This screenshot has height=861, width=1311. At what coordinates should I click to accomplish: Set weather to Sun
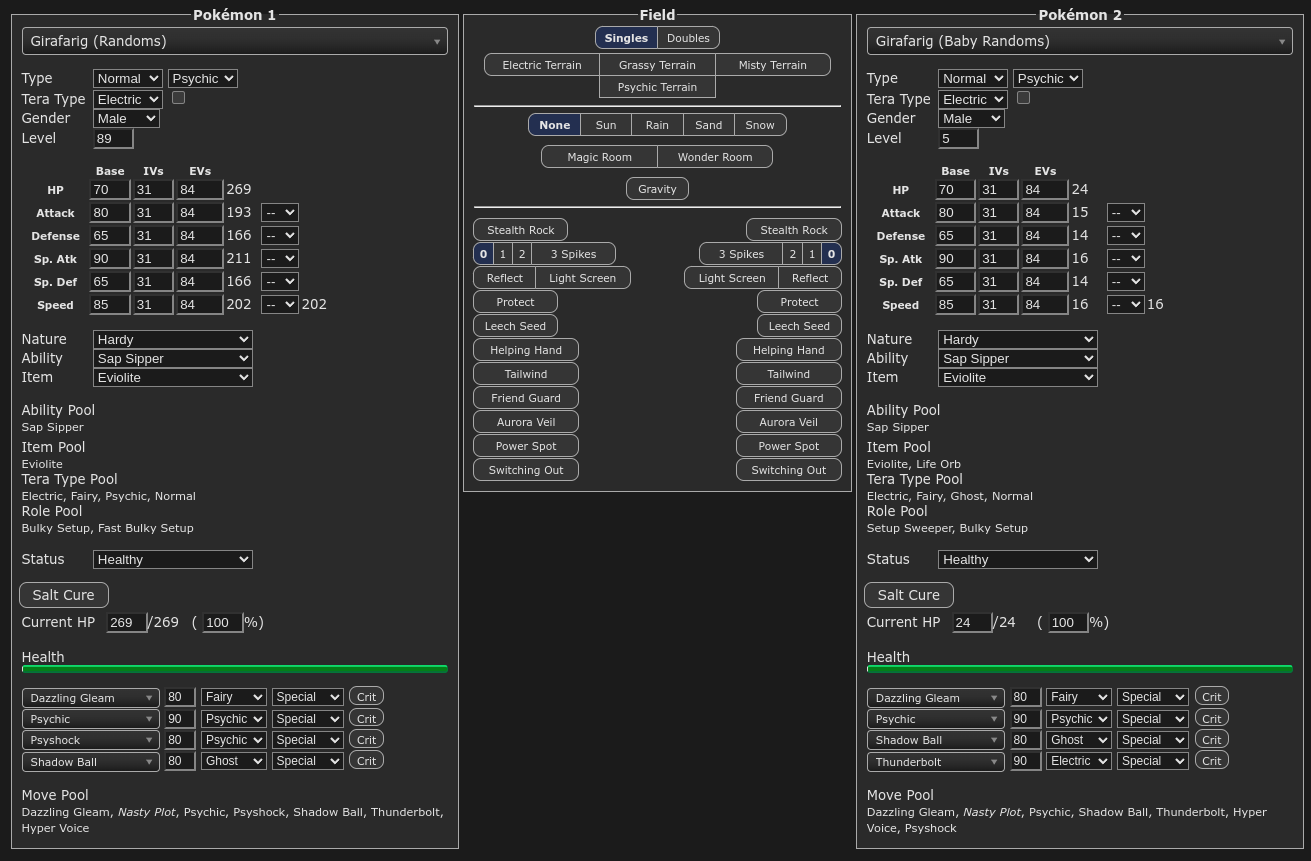coord(606,125)
